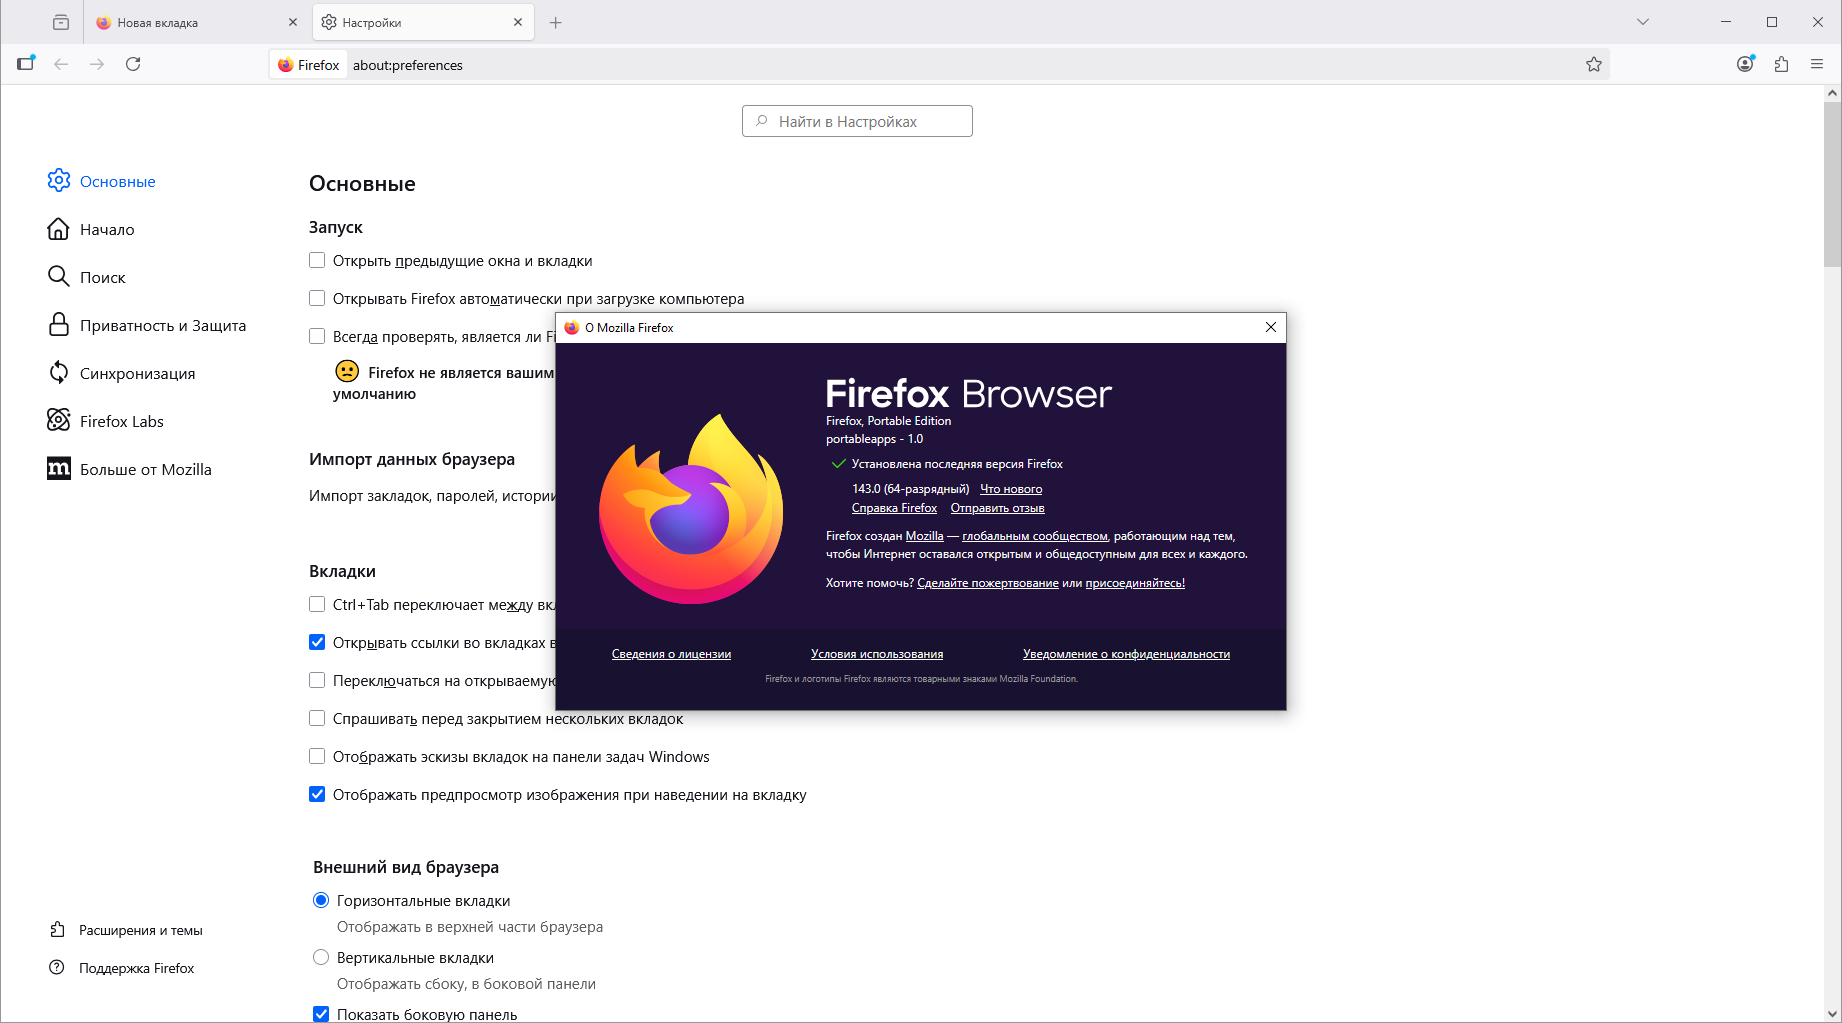
Task: Switch to the Новая вкладка tab
Action: pyautogui.click(x=197, y=22)
